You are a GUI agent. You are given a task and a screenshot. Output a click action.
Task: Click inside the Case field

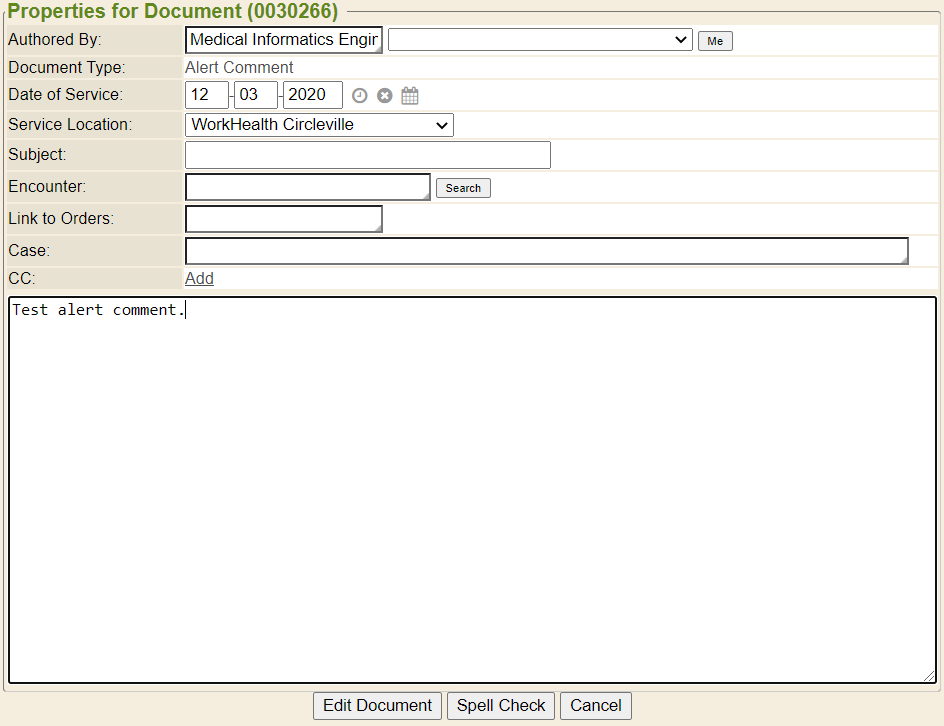546,251
